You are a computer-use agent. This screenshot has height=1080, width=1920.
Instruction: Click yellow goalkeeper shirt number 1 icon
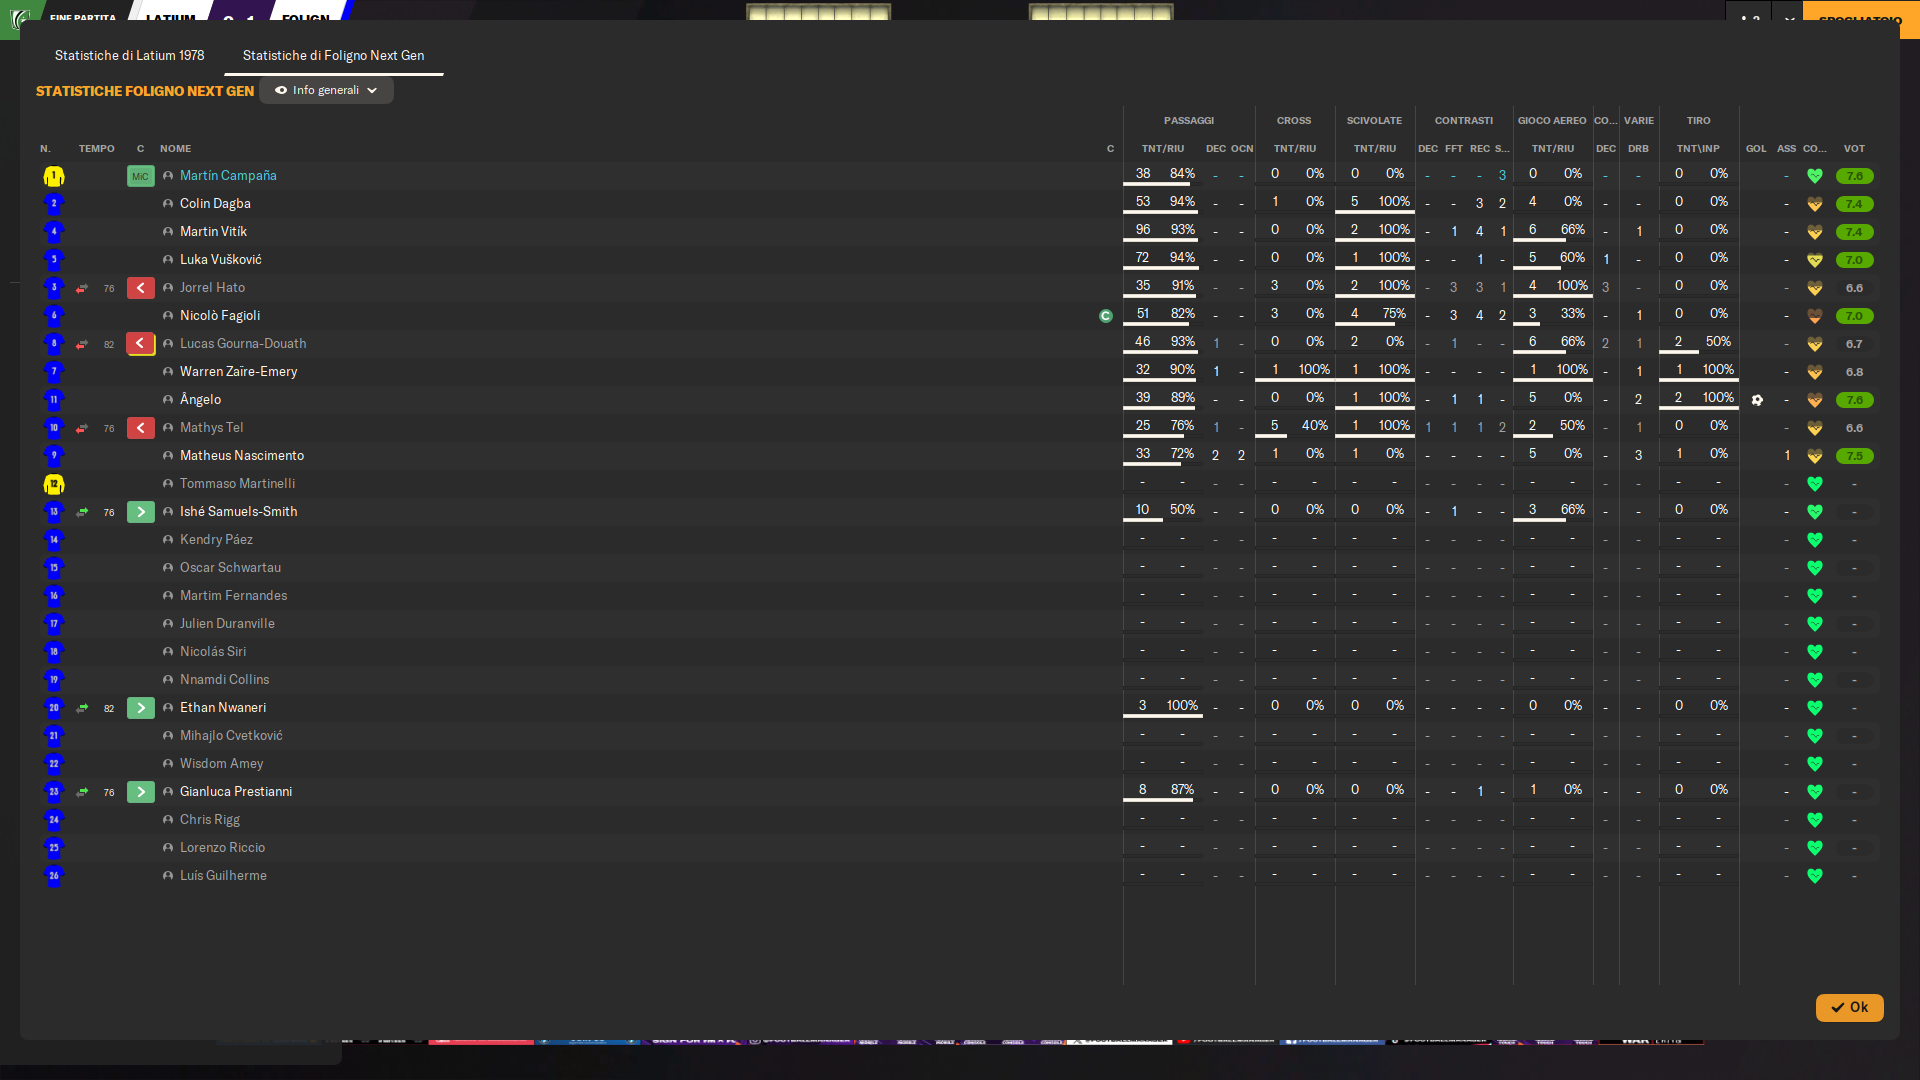pos(54,177)
